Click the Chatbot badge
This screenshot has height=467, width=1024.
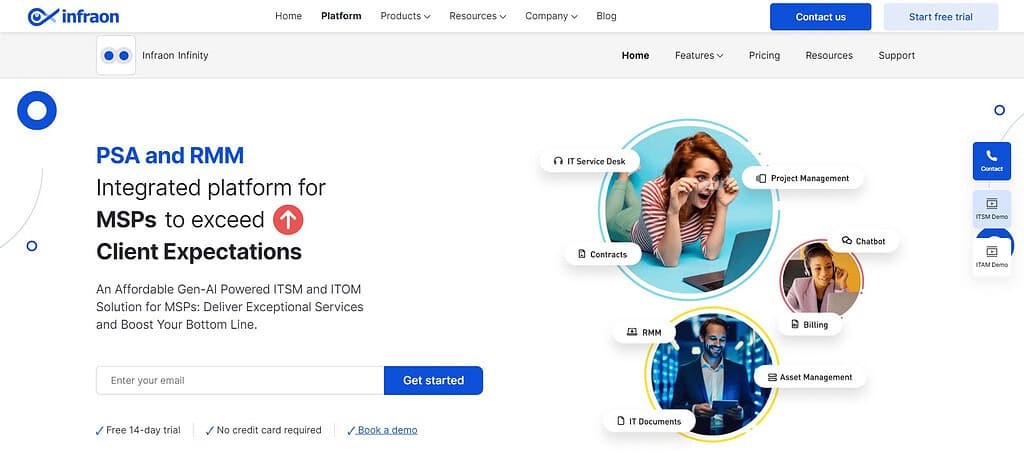pos(863,241)
